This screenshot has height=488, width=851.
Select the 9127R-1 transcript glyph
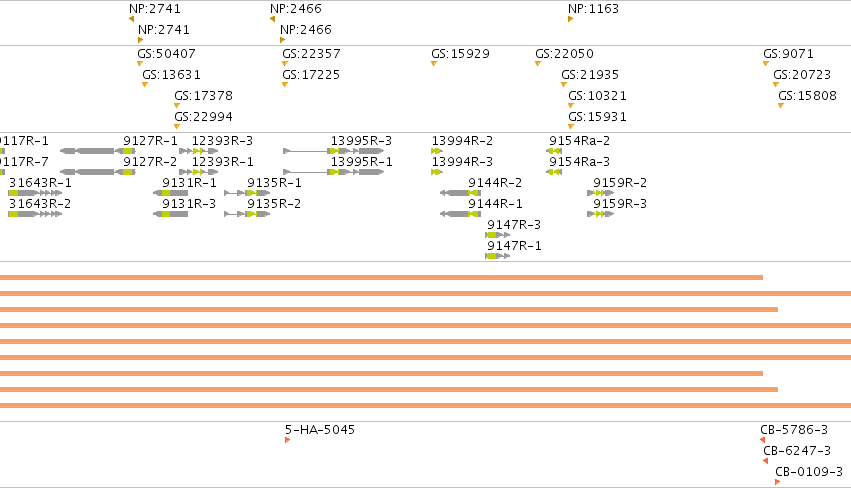pos(98,151)
